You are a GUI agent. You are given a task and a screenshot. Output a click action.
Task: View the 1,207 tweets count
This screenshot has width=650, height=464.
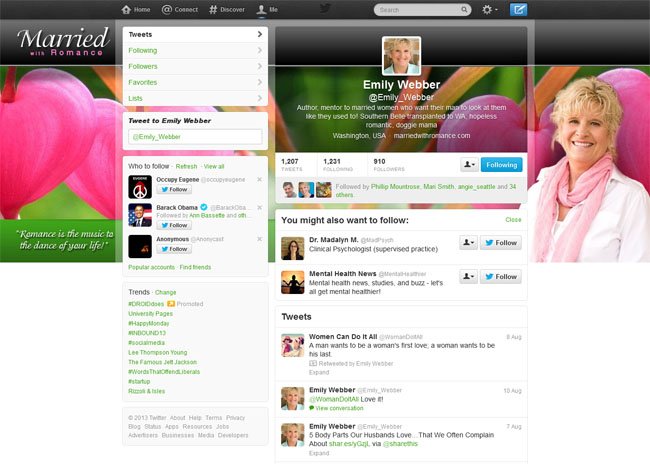tap(292, 165)
